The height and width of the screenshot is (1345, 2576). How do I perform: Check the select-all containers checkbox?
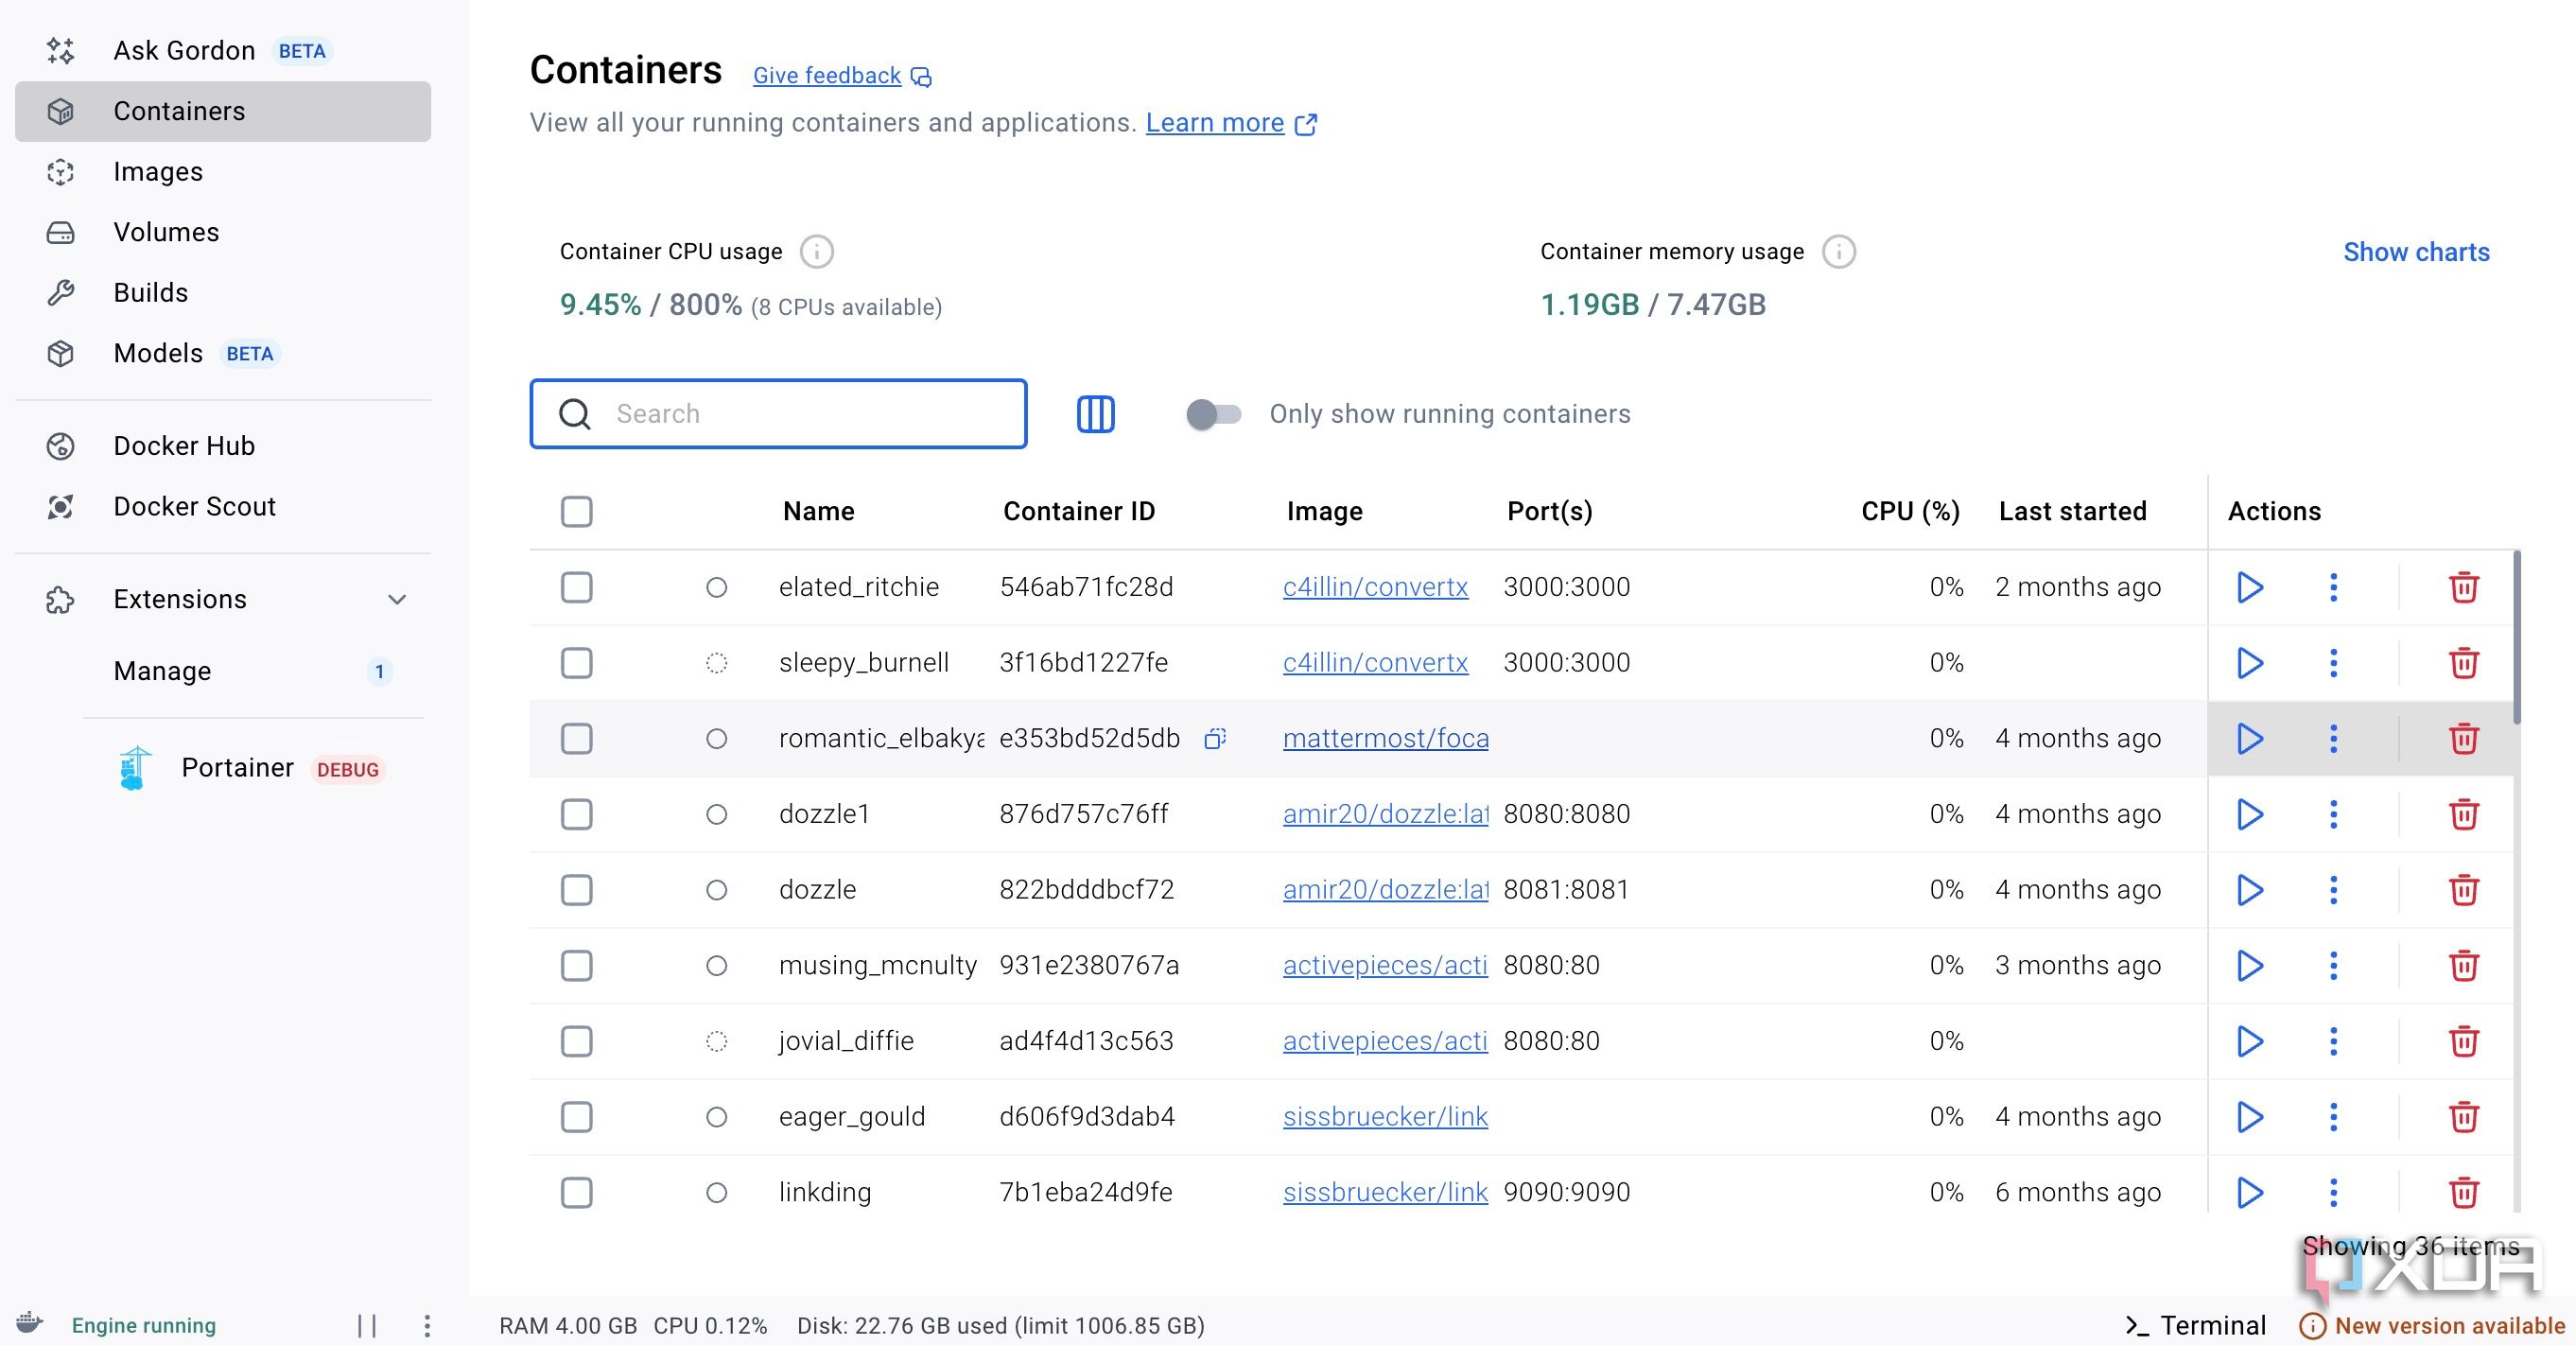576,512
